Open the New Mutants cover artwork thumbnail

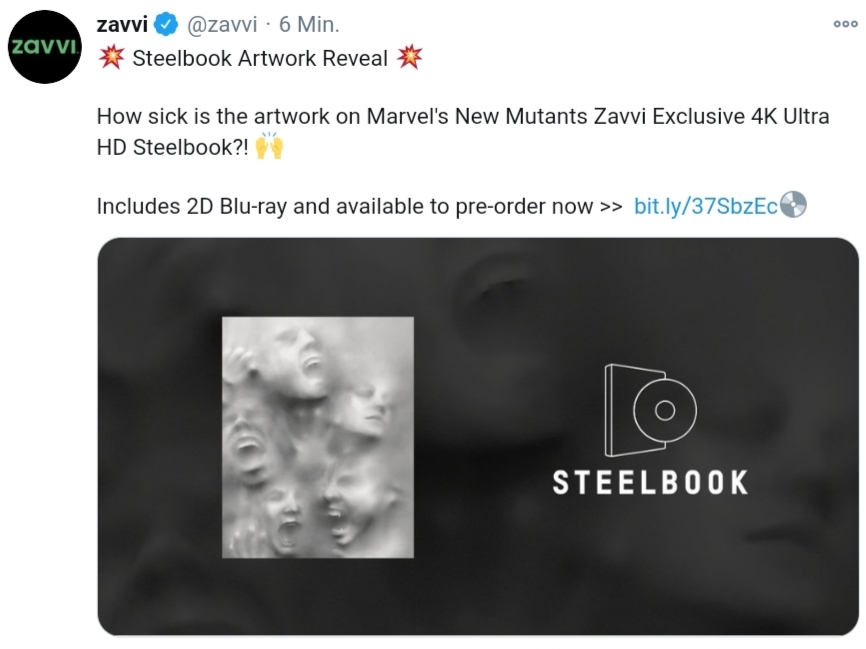pos(318,437)
